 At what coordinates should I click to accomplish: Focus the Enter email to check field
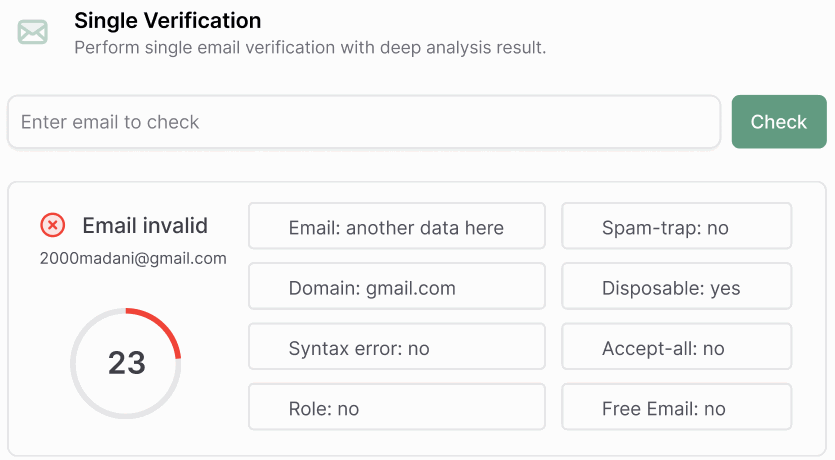(363, 122)
